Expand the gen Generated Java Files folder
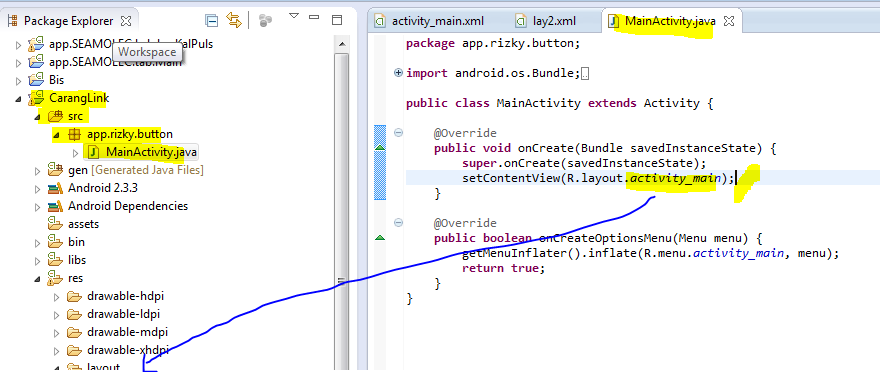Screen dimensions: 880x372 (37, 170)
